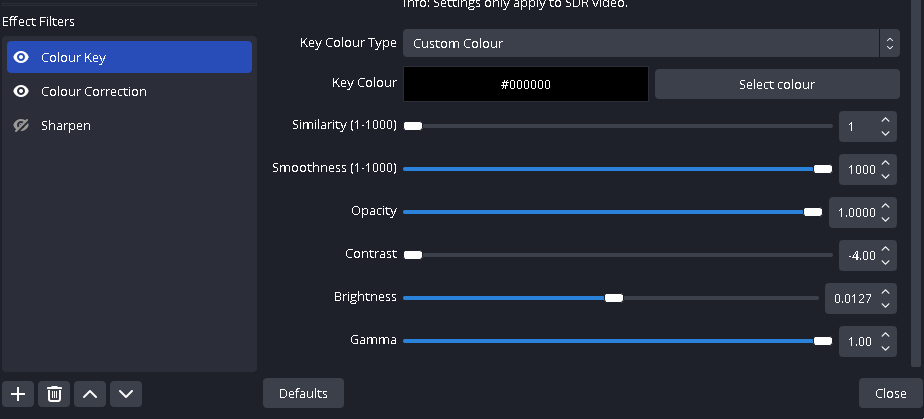Enable the hidden Sharpen filter eye icon
Screen dimensions: 924x419
(21, 126)
